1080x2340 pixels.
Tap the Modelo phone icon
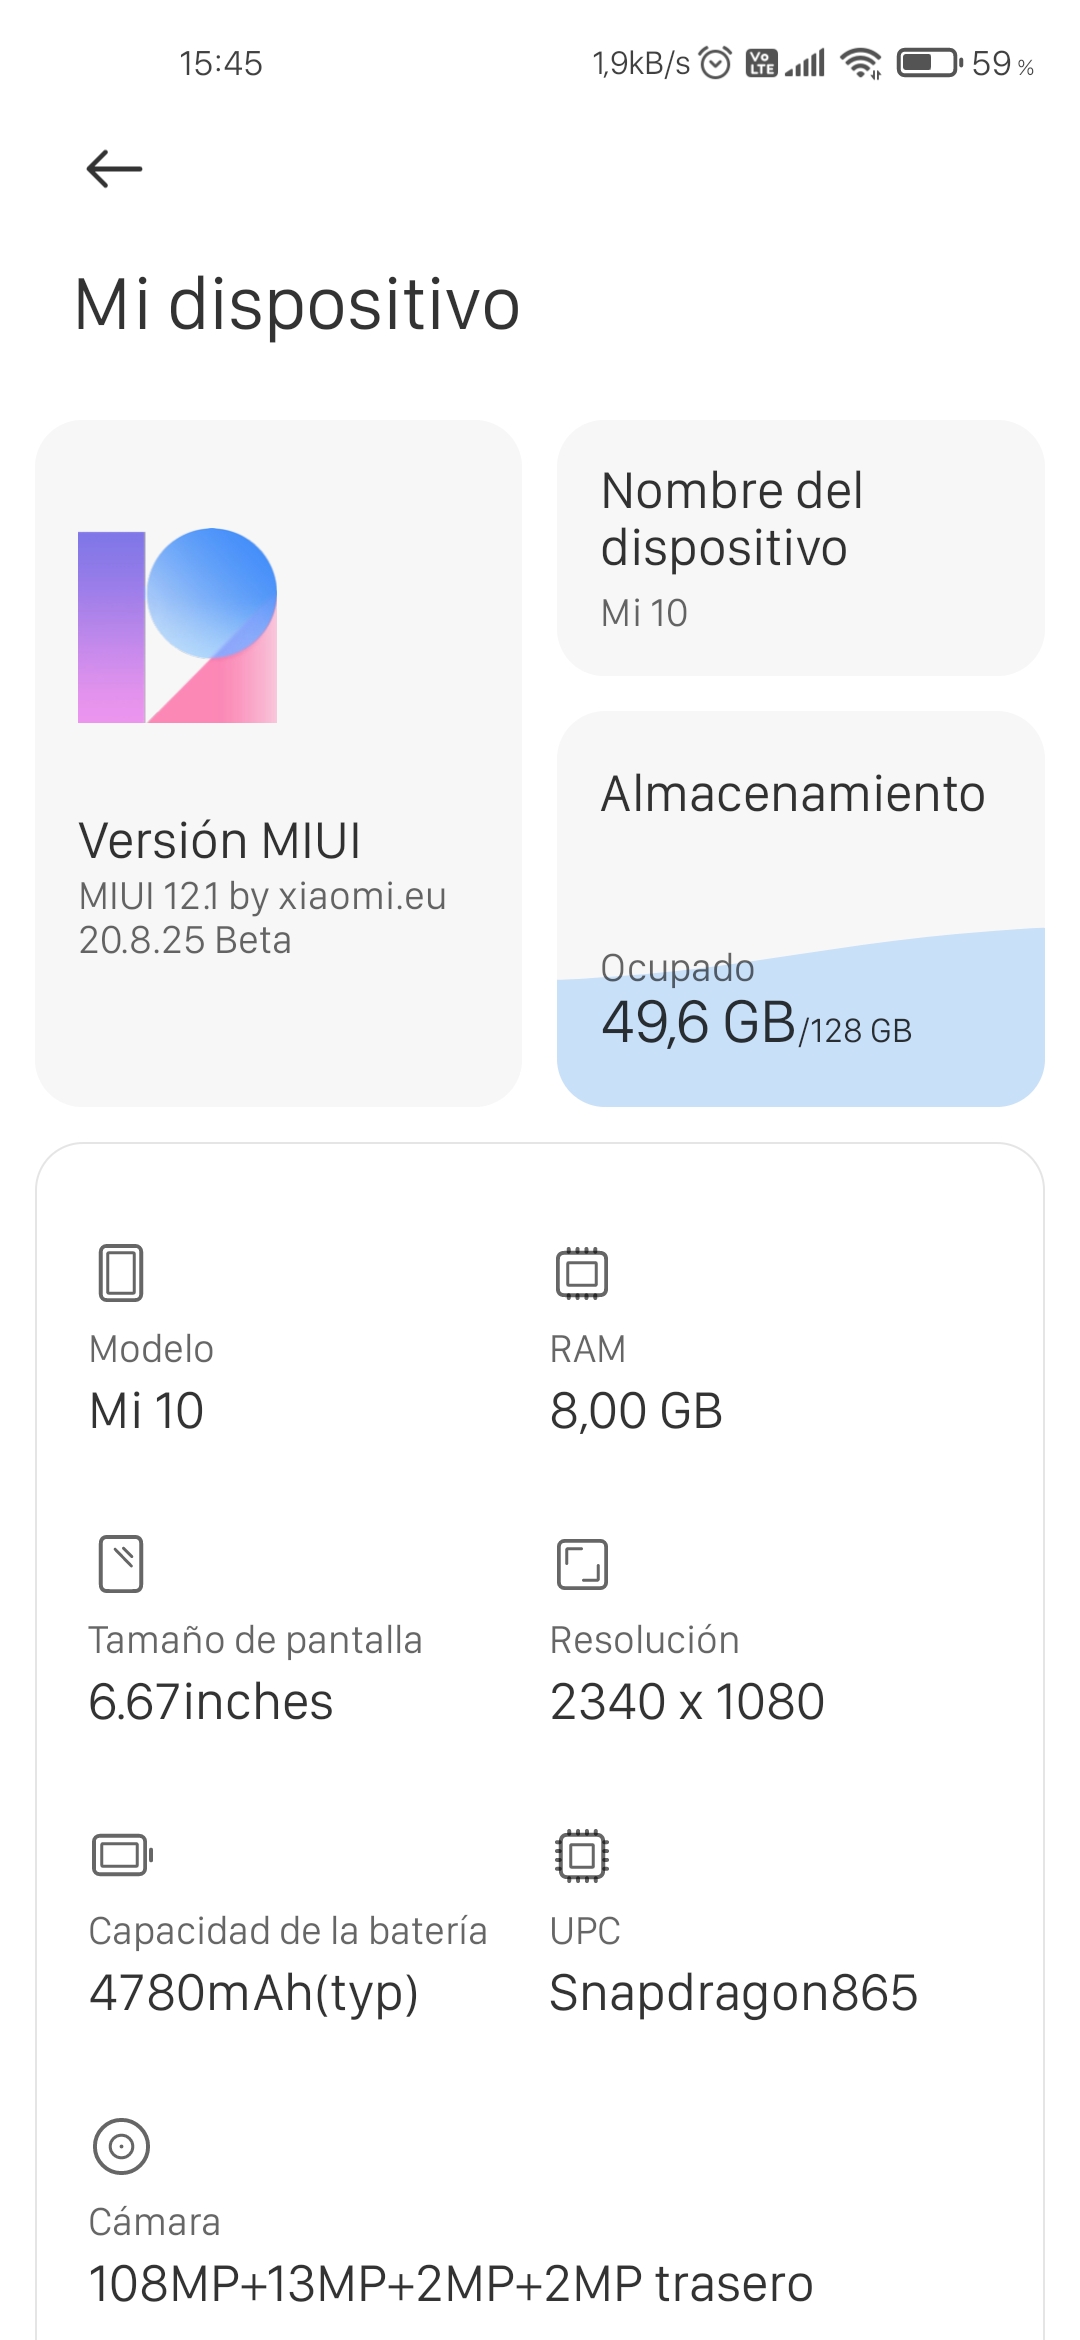point(121,1272)
